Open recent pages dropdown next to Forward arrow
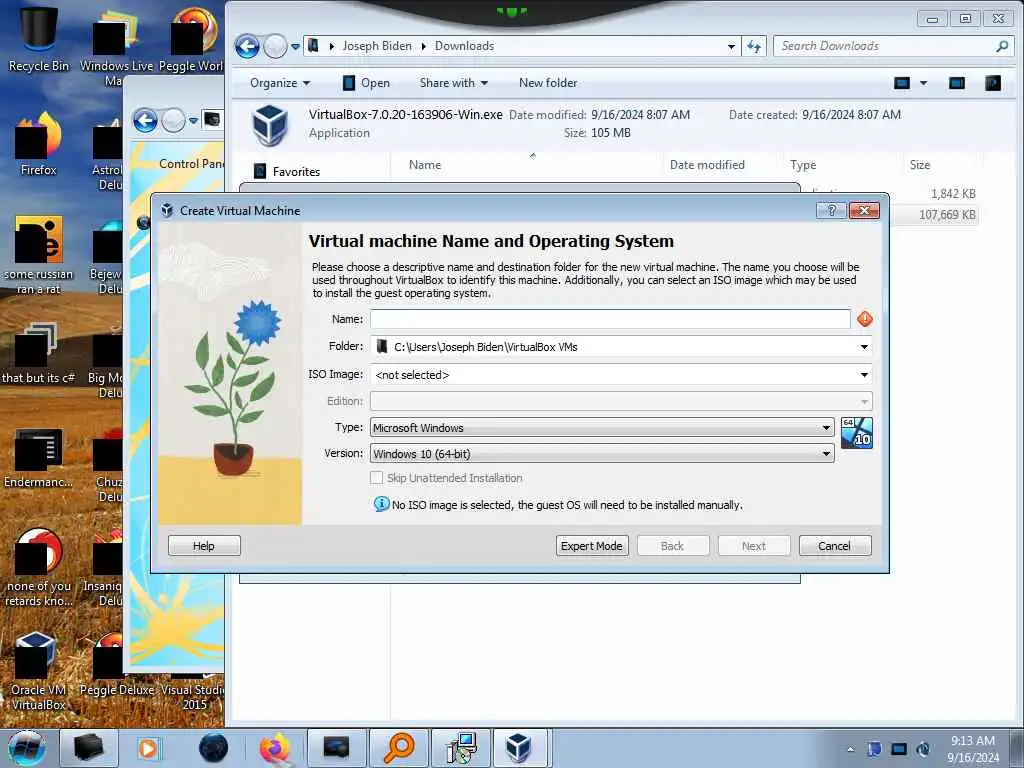Image resolution: width=1024 pixels, height=768 pixels. [x=295, y=46]
